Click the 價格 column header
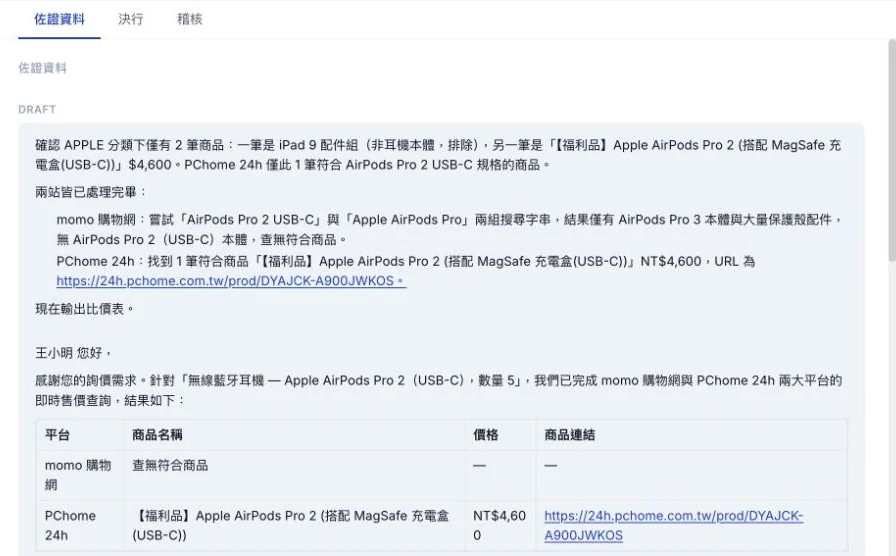Screen dimensions: 896x556 pos(500,435)
